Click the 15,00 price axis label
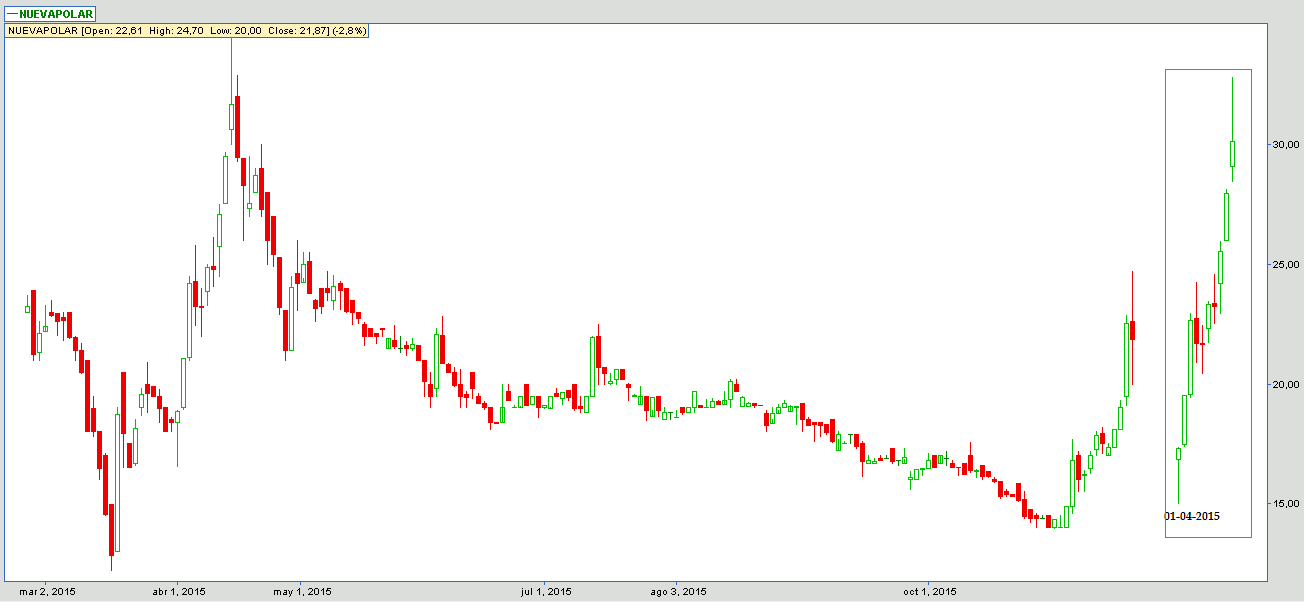 click(x=1284, y=503)
